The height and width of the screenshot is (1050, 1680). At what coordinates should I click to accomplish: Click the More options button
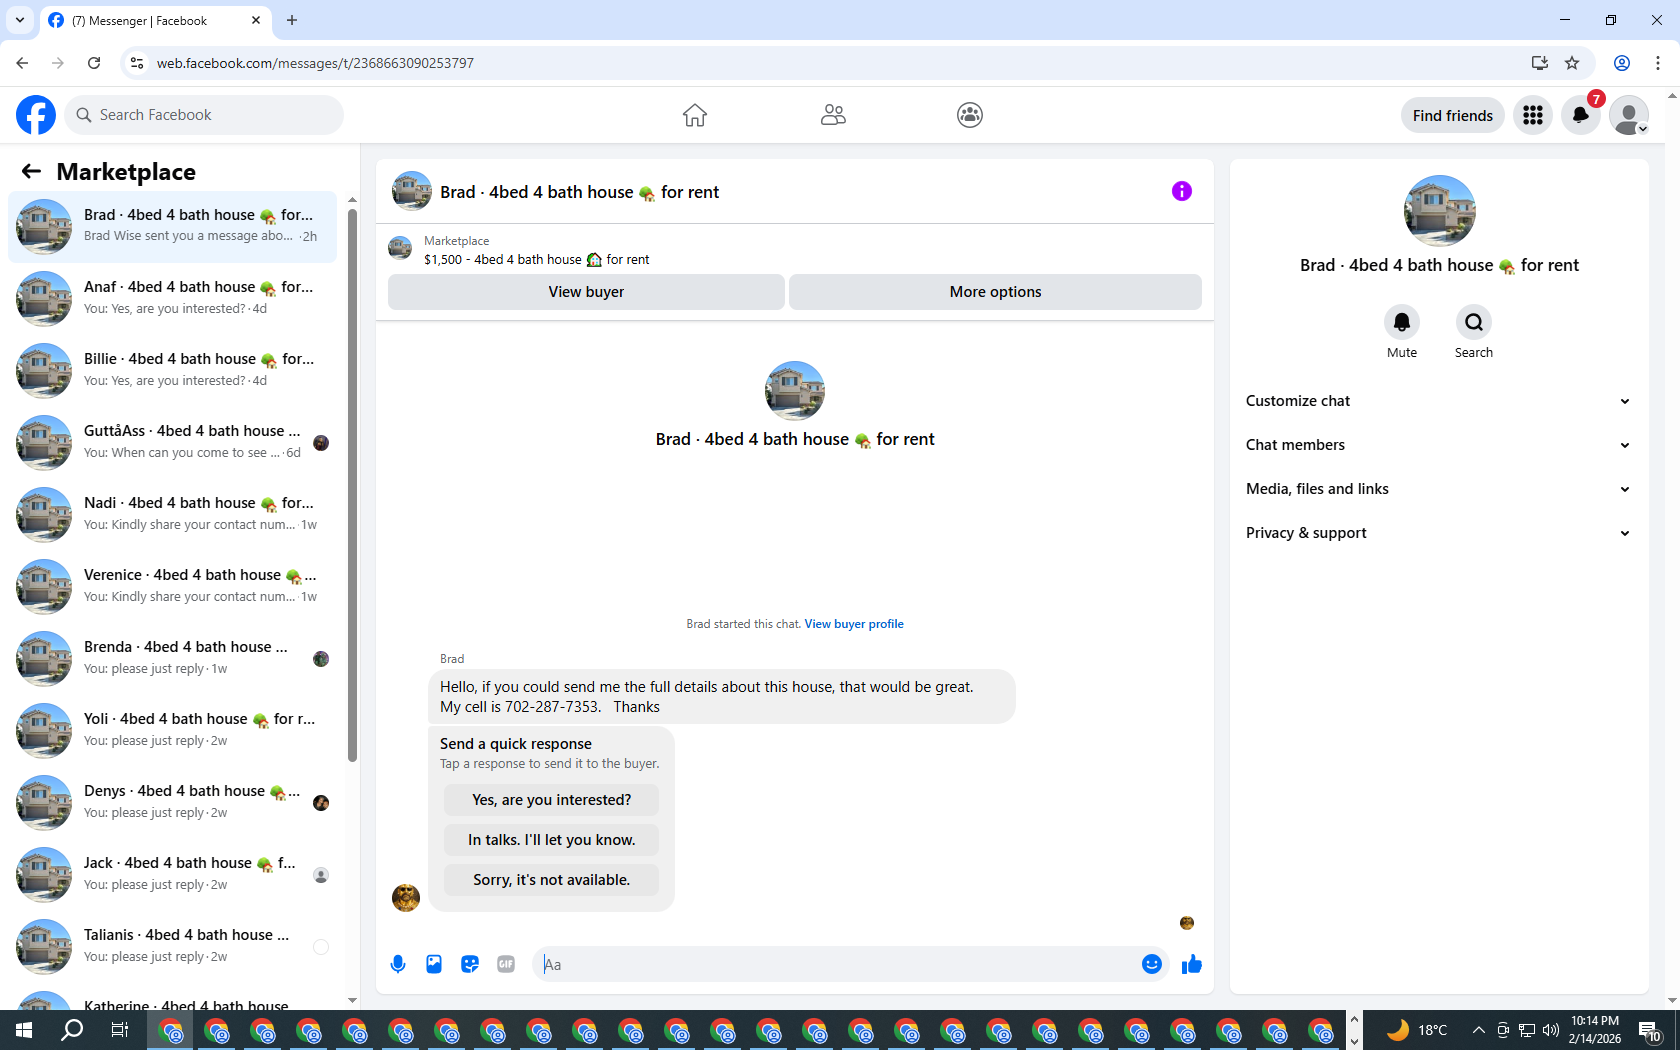995,292
